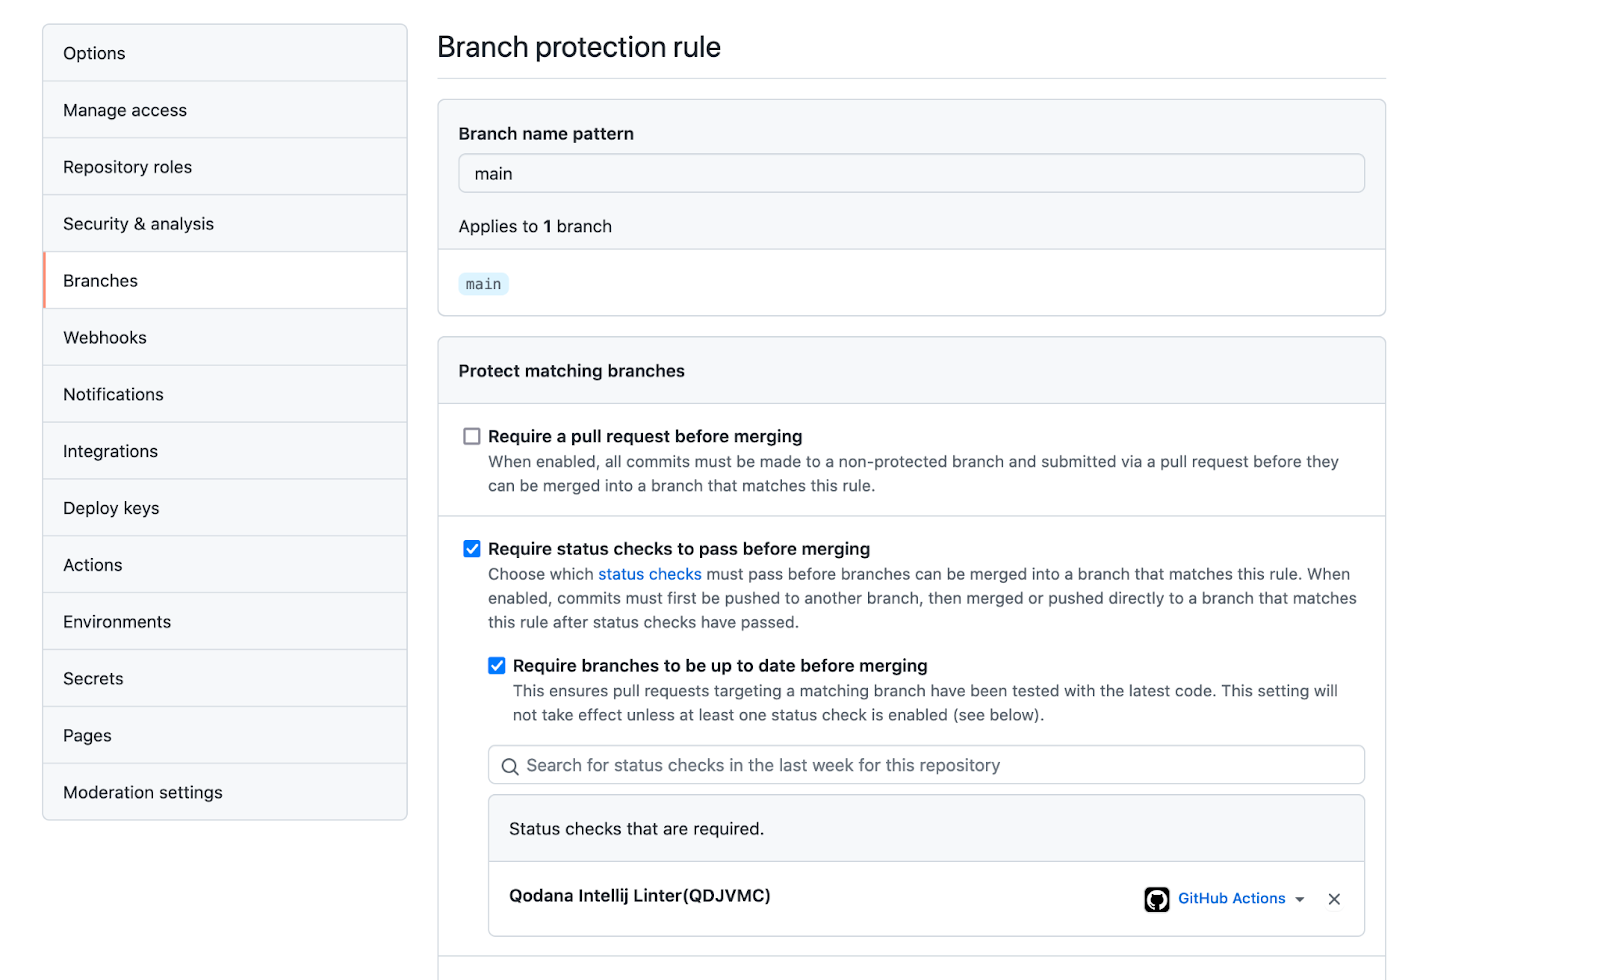1600x980 pixels.
Task: Click the search magnifier icon
Action: 510,766
